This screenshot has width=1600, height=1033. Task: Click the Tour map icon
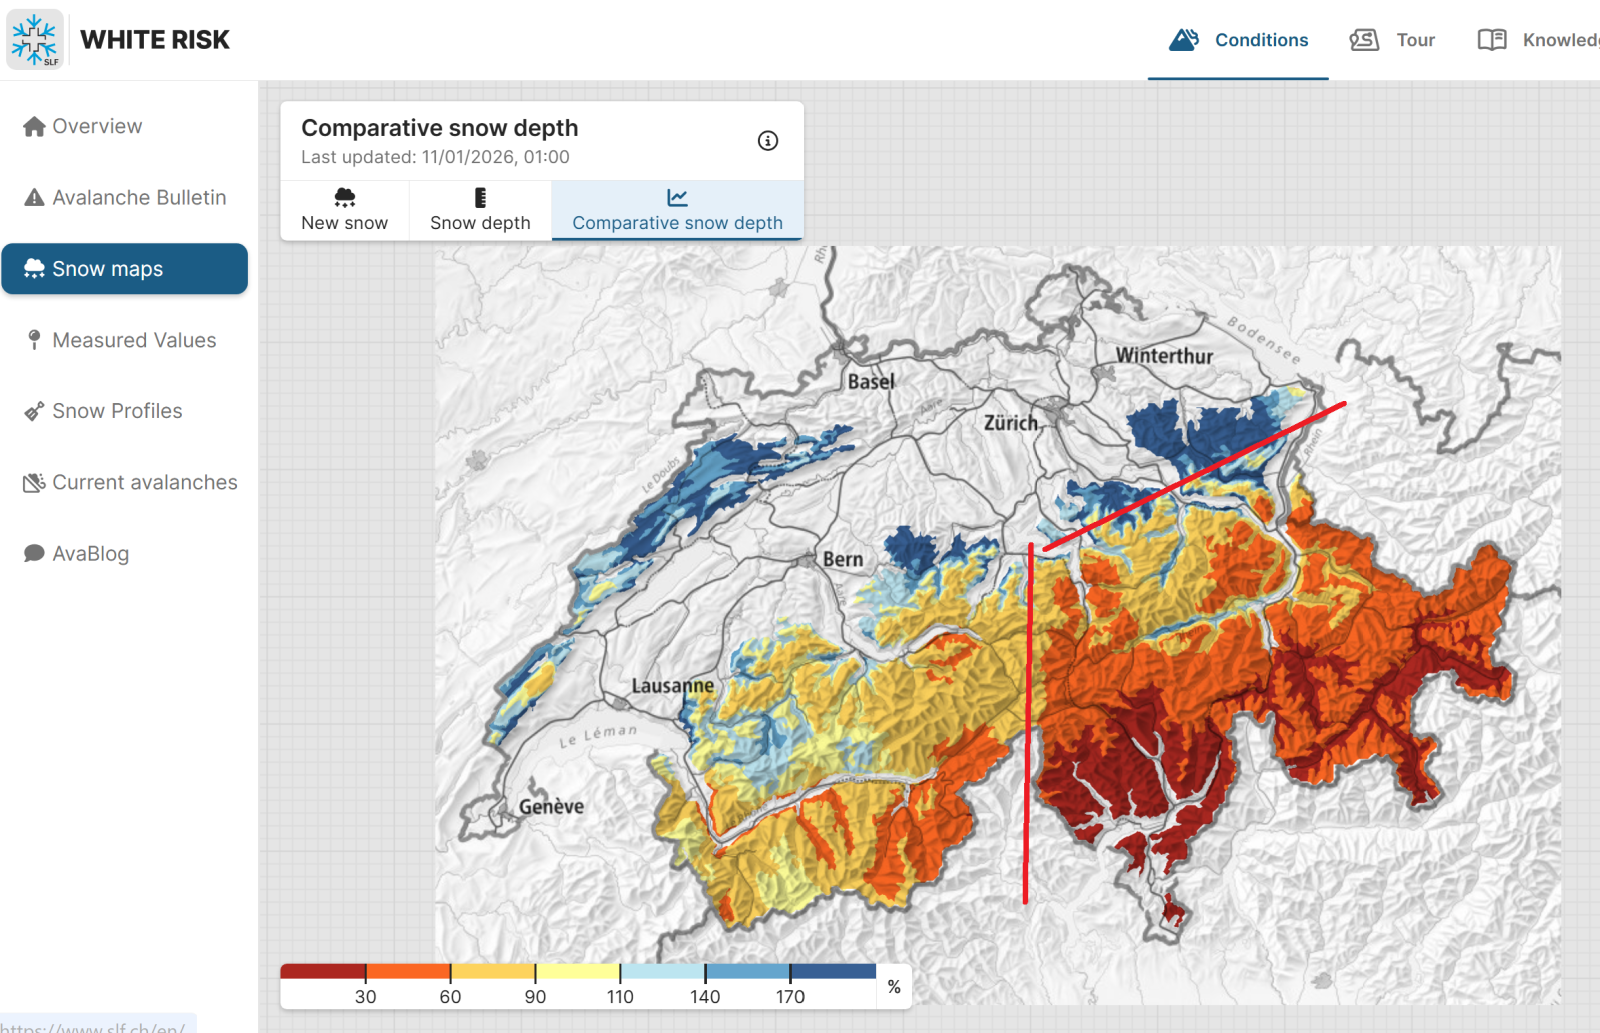1364,40
